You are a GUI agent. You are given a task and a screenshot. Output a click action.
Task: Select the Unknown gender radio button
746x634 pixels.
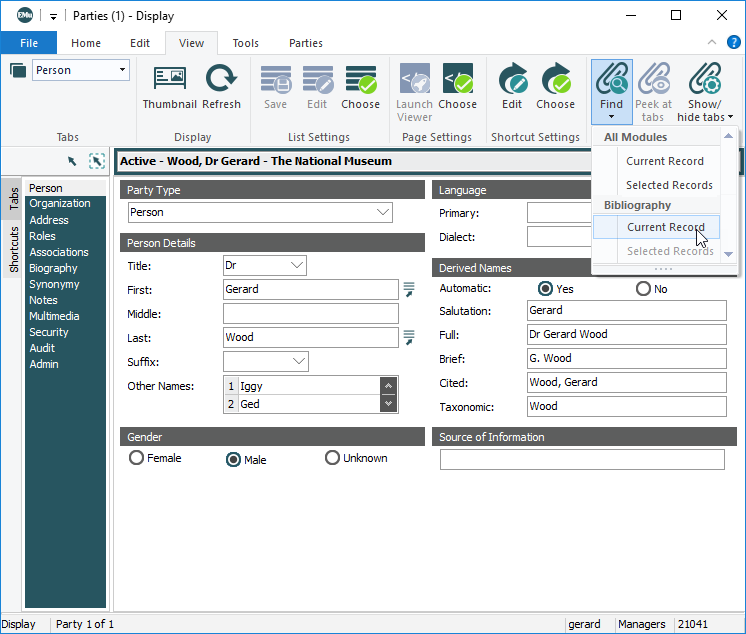333,458
